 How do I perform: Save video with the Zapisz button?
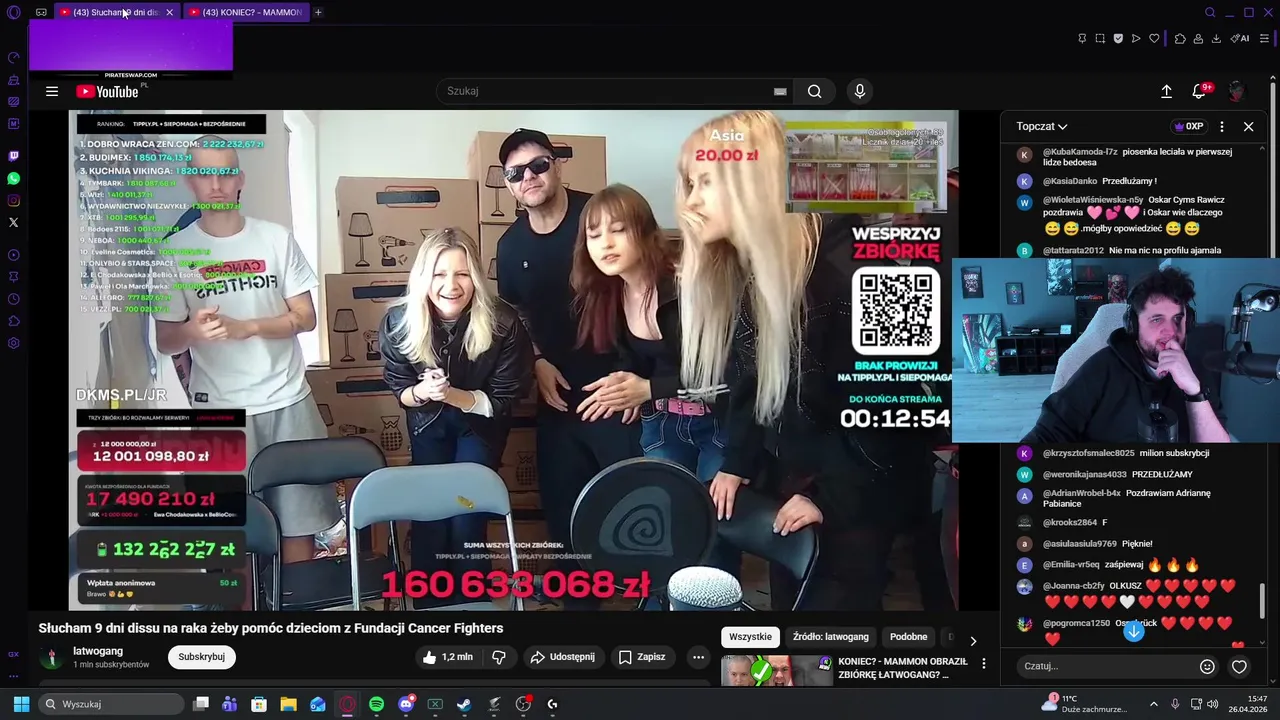click(641, 657)
